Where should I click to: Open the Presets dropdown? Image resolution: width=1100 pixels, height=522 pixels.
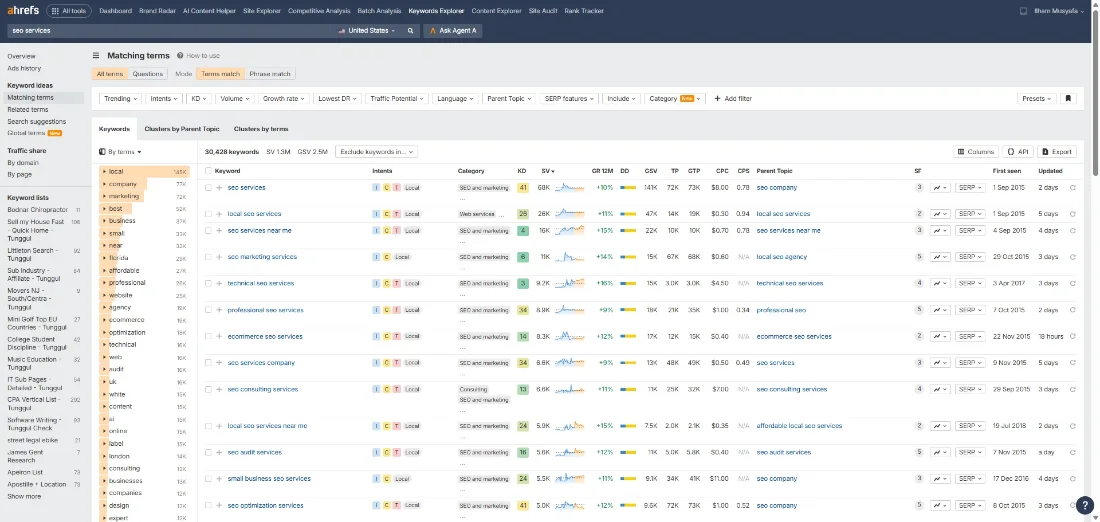(1037, 99)
